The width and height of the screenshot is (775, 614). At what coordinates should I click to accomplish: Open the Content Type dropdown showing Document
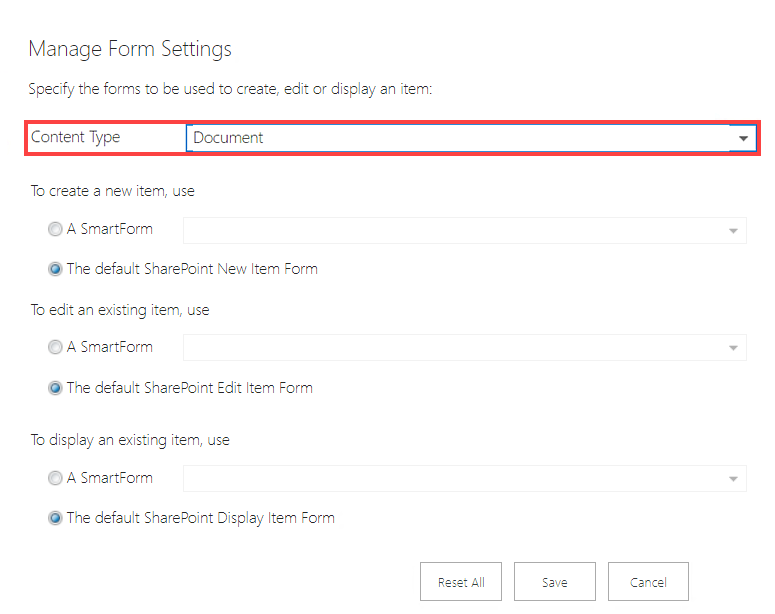(x=471, y=137)
